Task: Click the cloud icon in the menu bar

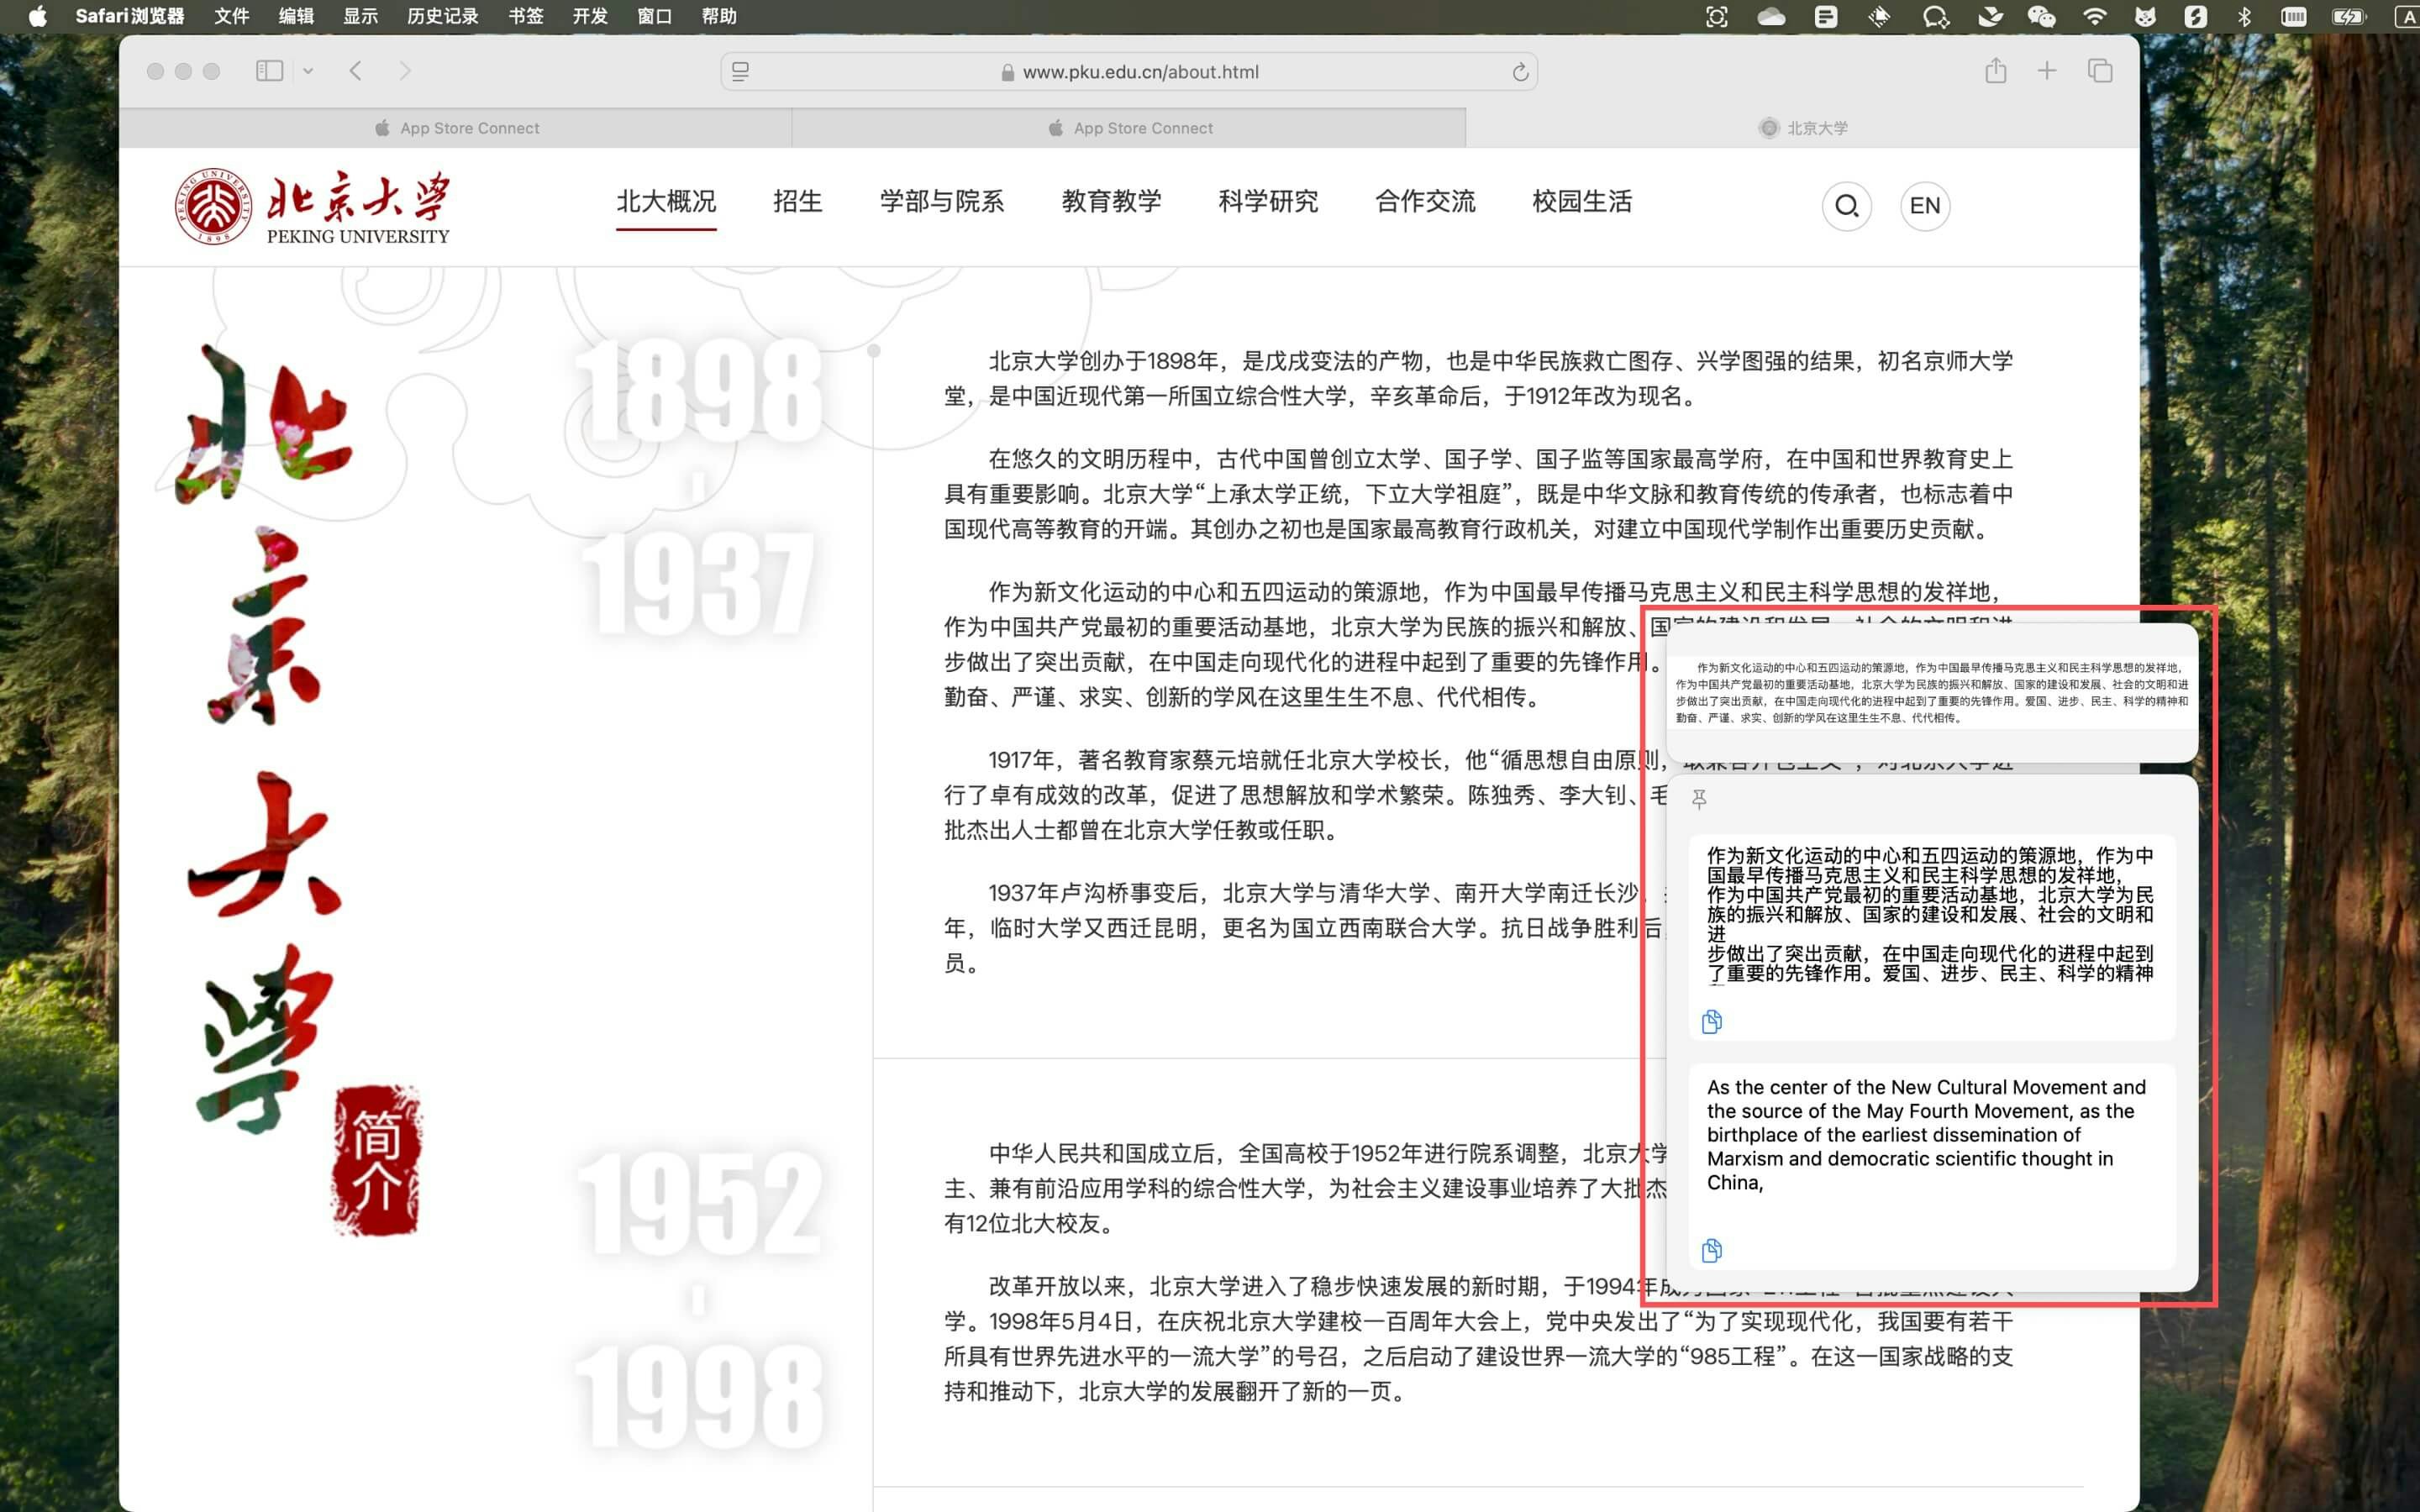Action: (x=1771, y=16)
